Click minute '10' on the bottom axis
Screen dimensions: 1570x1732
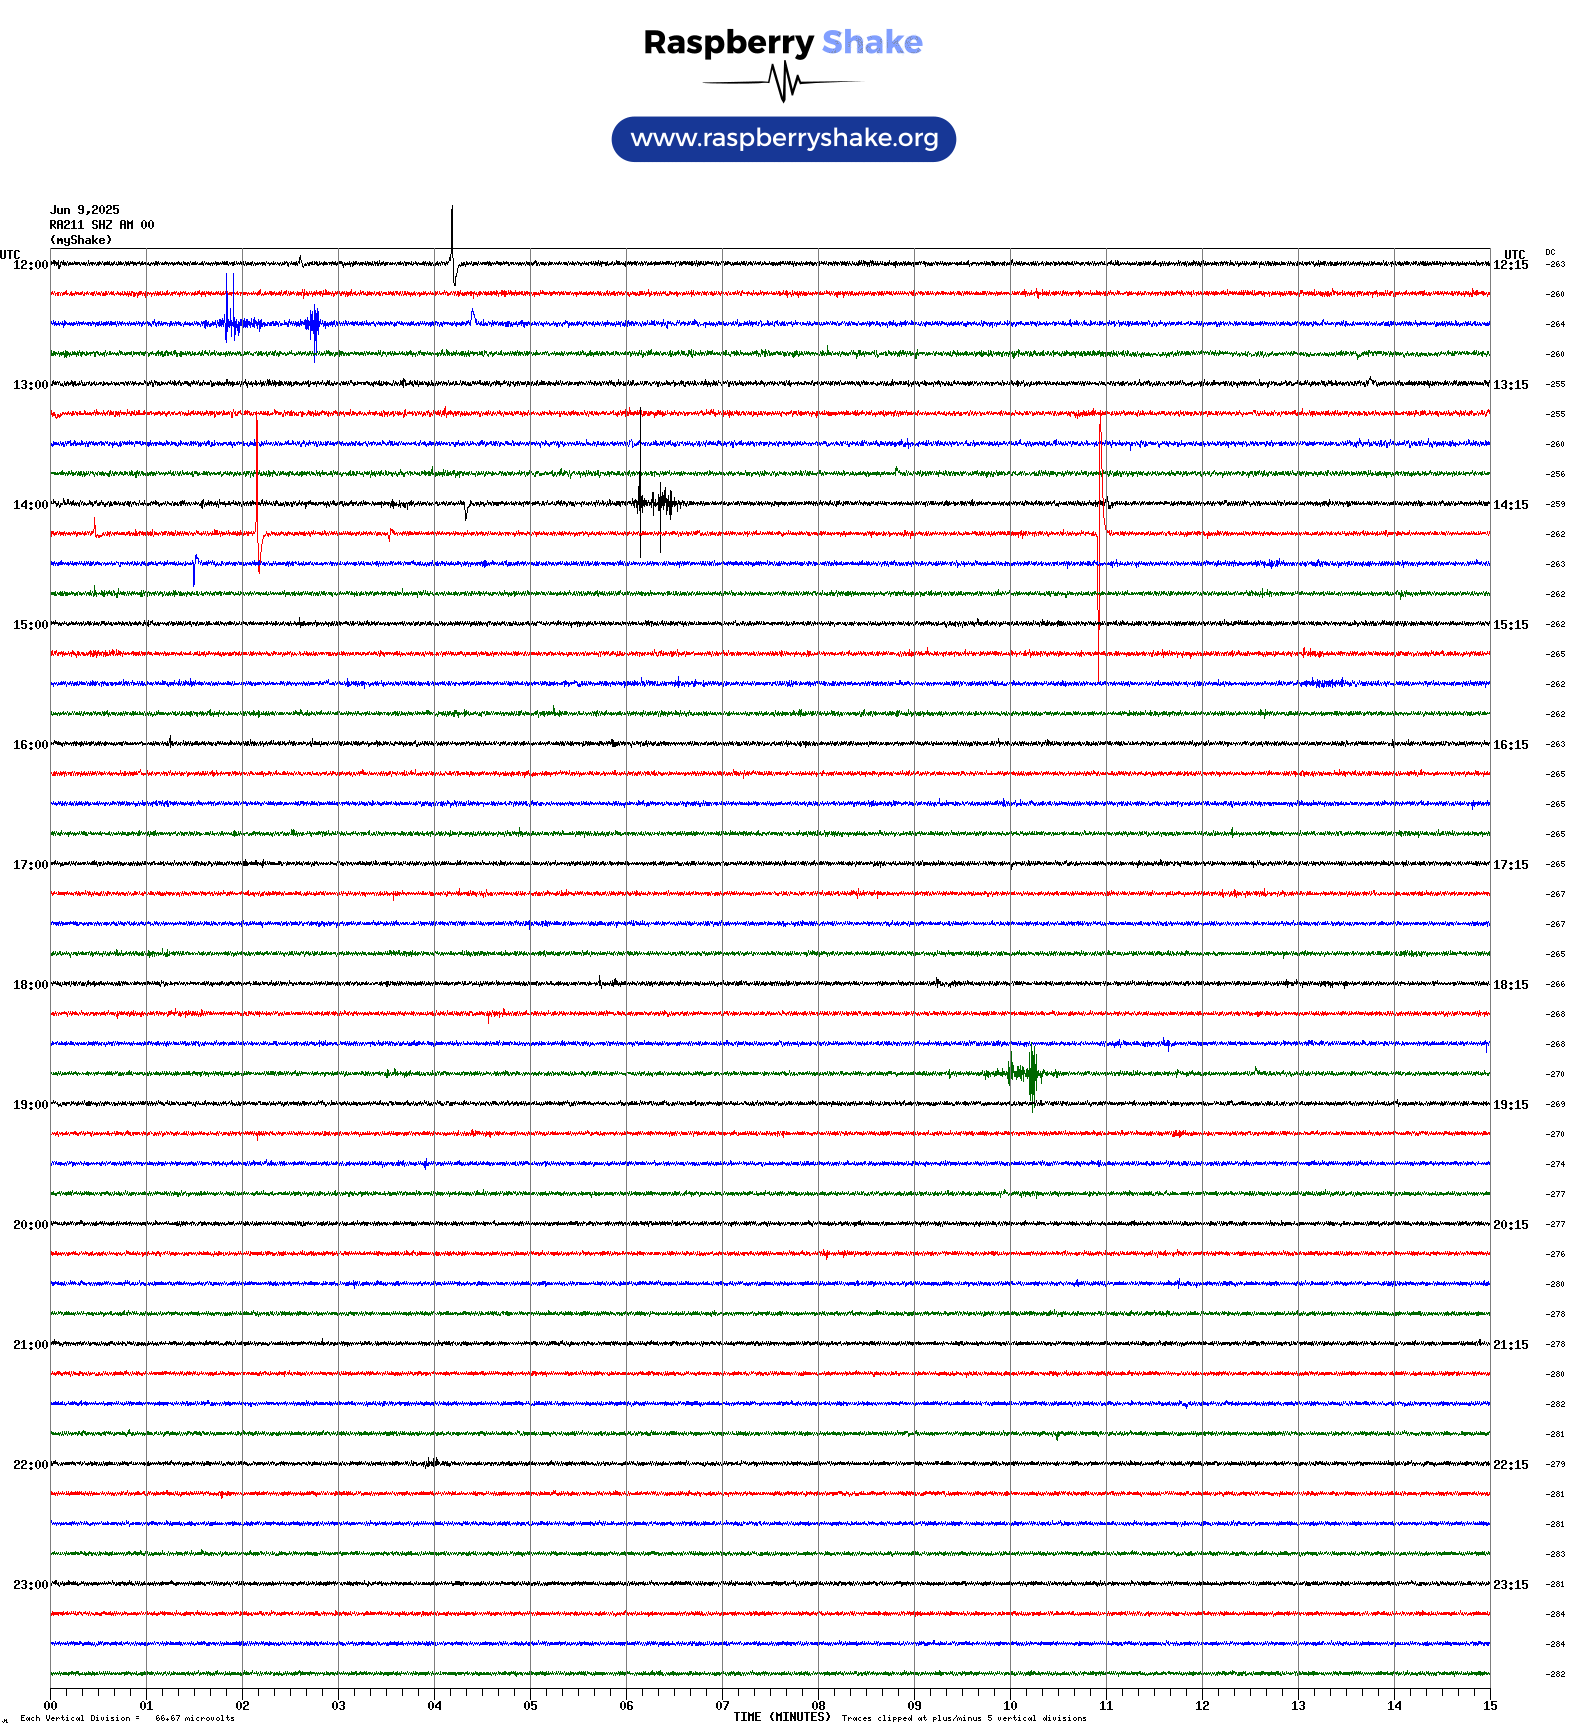[x=1010, y=1706]
